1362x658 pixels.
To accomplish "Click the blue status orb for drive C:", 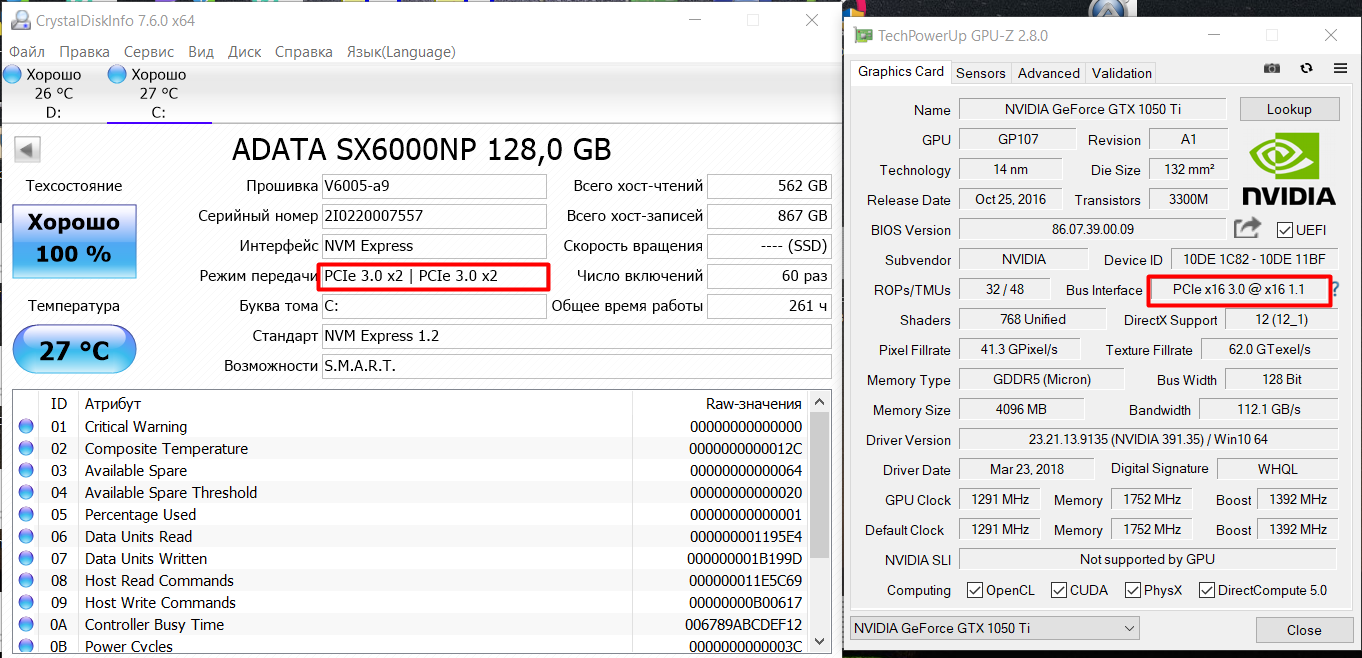I will (x=117, y=75).
